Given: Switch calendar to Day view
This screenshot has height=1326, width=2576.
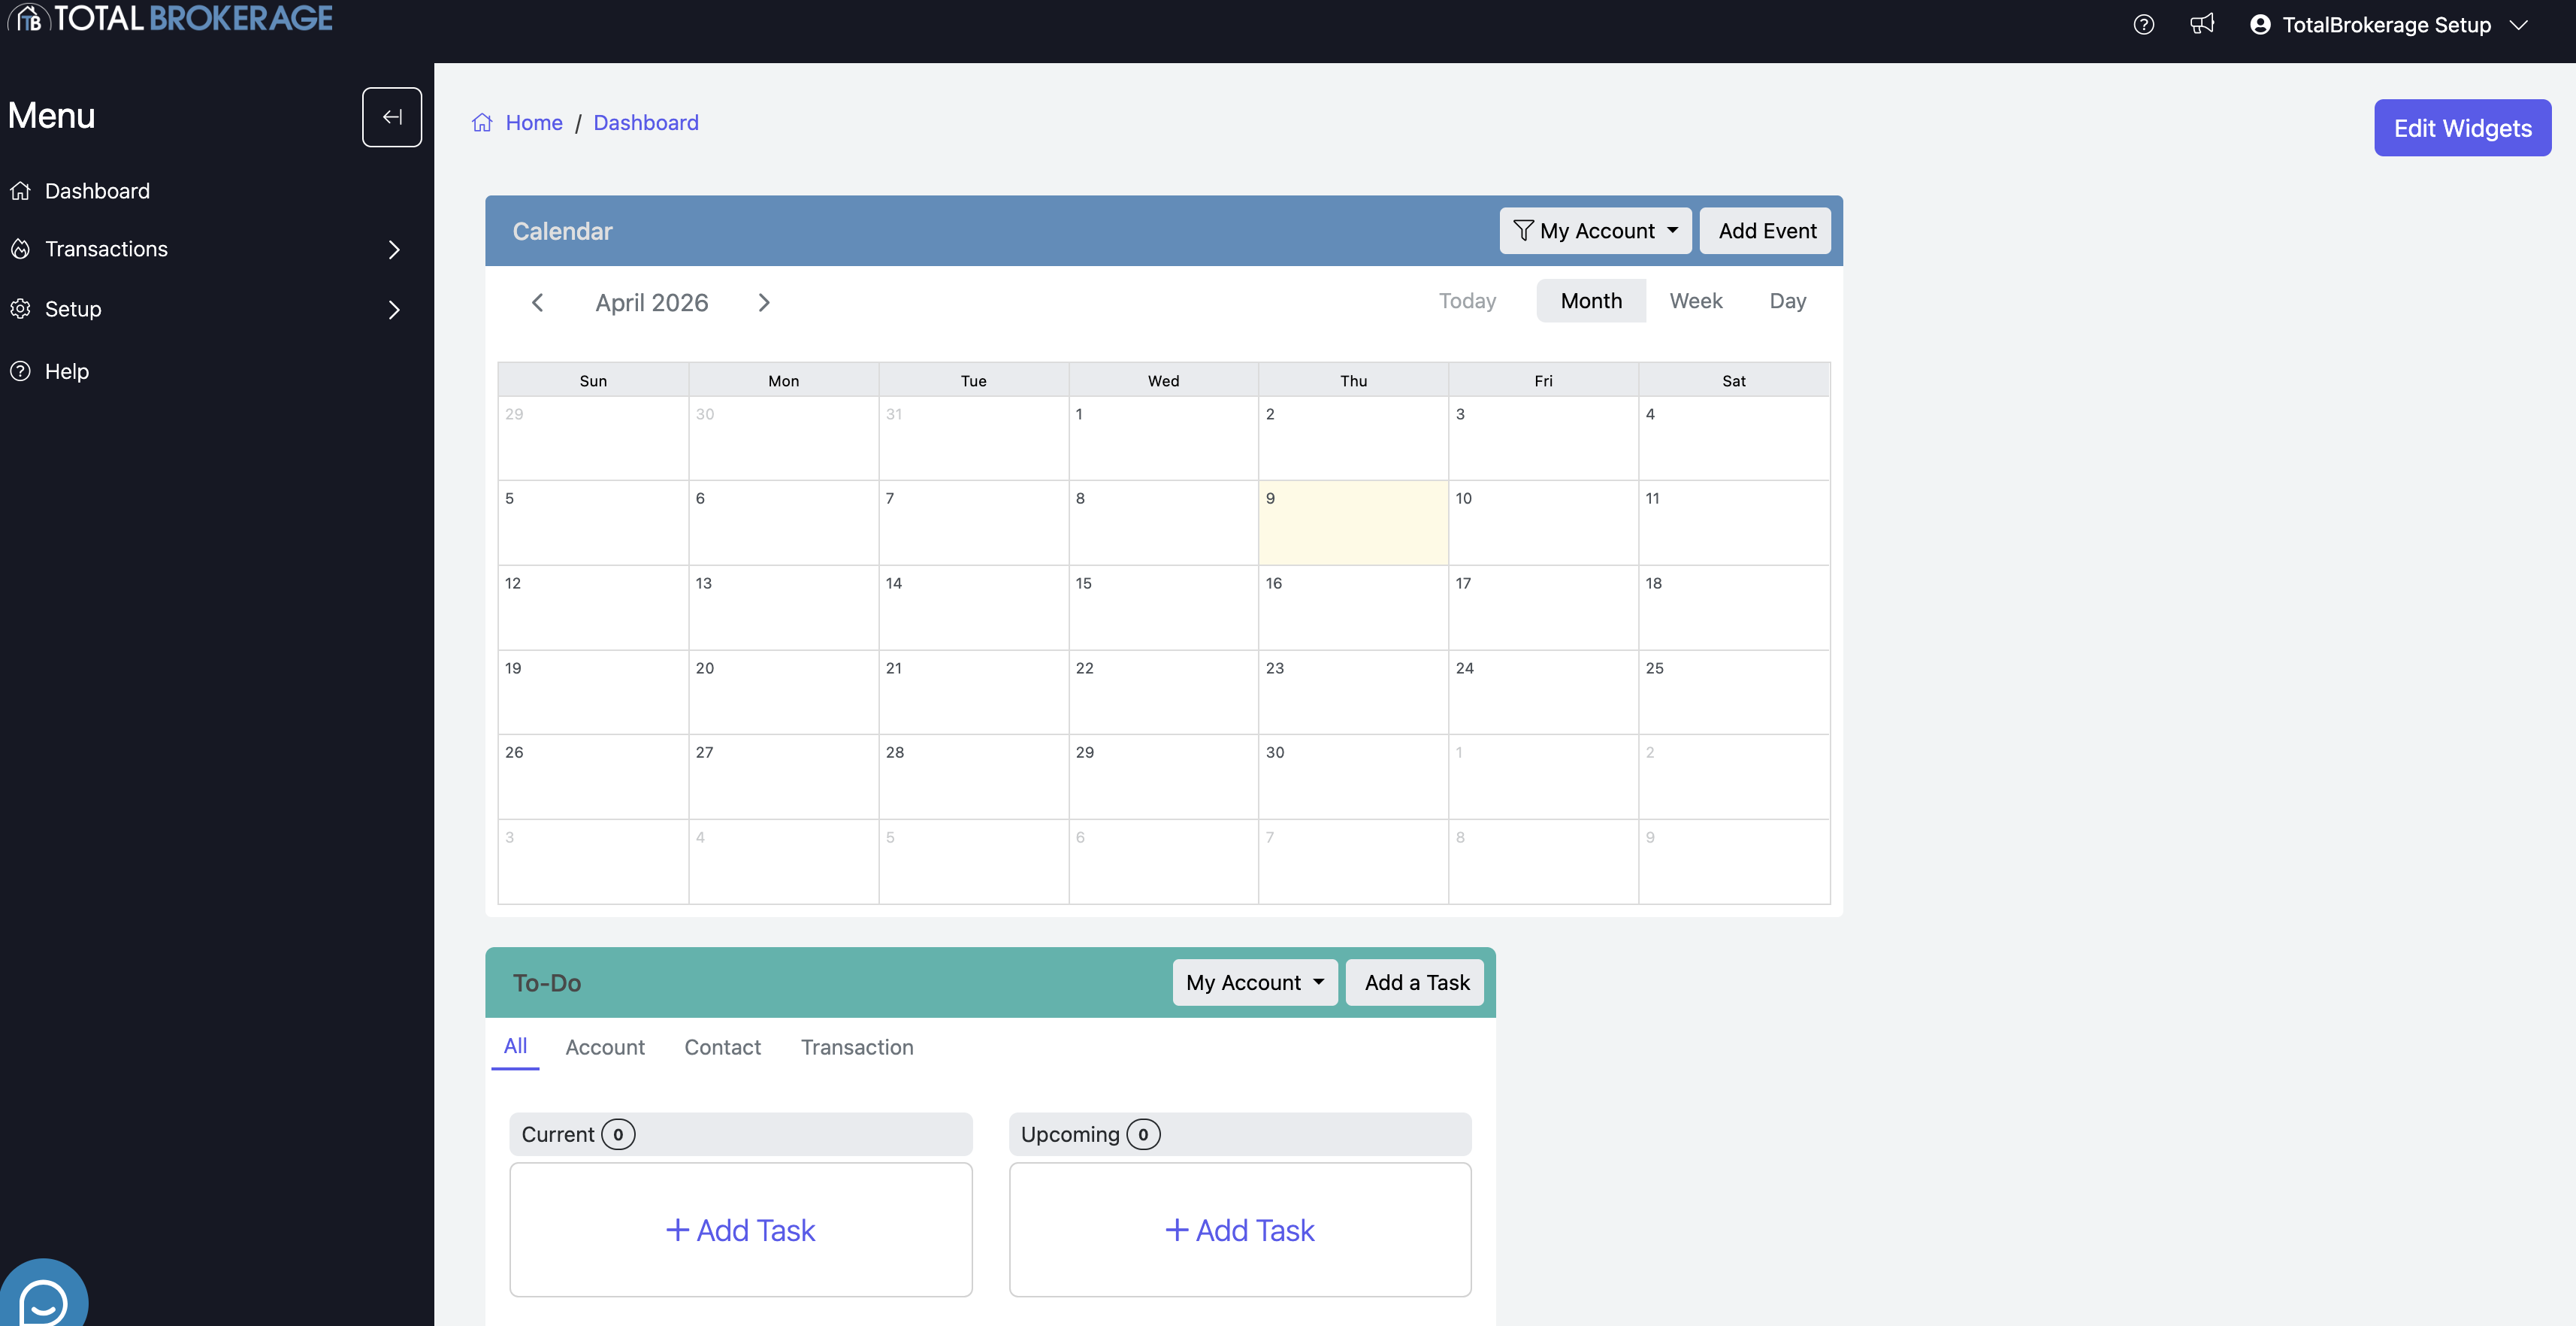Looking at the screenshot, I should pyautogui.click(x=1787, y=301).
